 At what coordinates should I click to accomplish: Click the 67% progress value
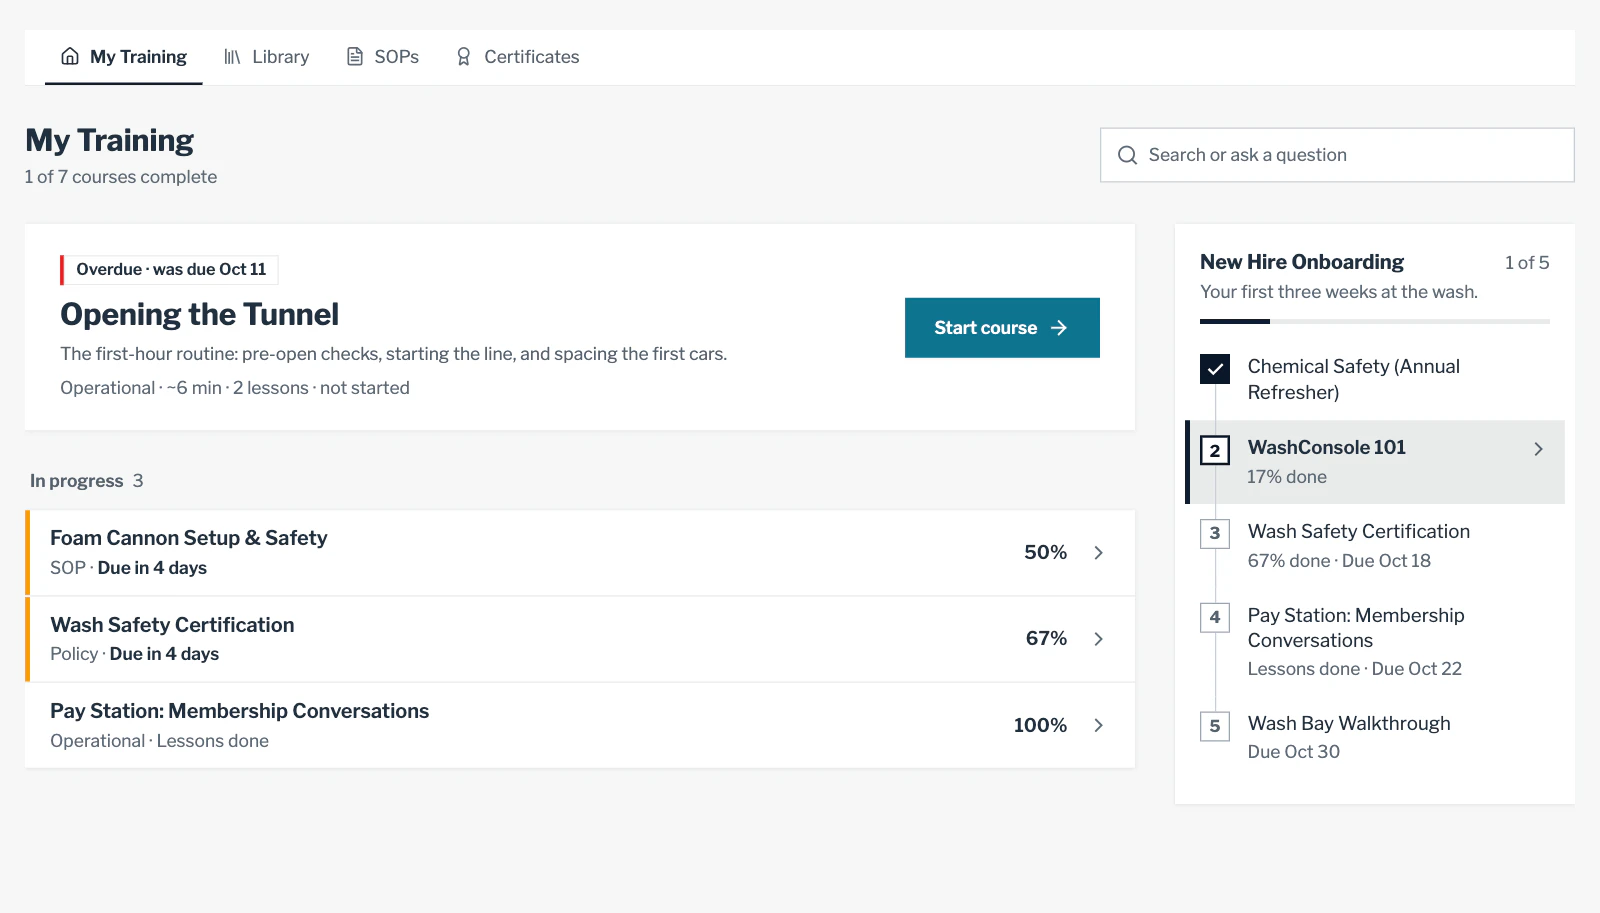1046,638
